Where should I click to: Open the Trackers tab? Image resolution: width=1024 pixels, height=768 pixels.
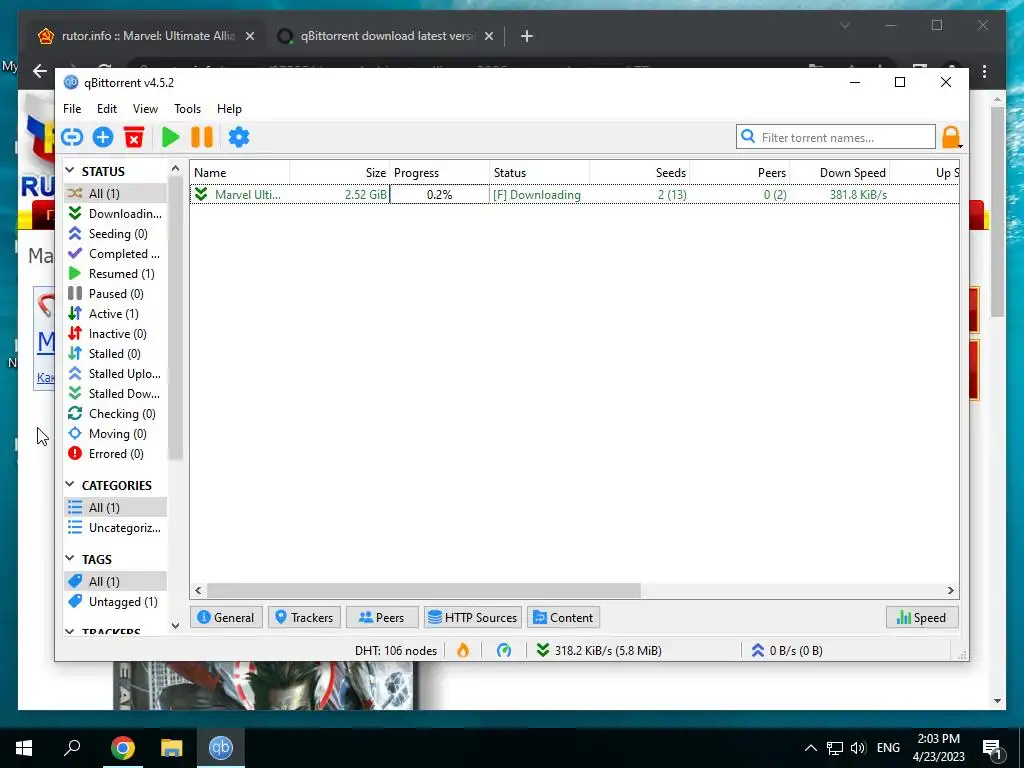[x=304, y=617]
